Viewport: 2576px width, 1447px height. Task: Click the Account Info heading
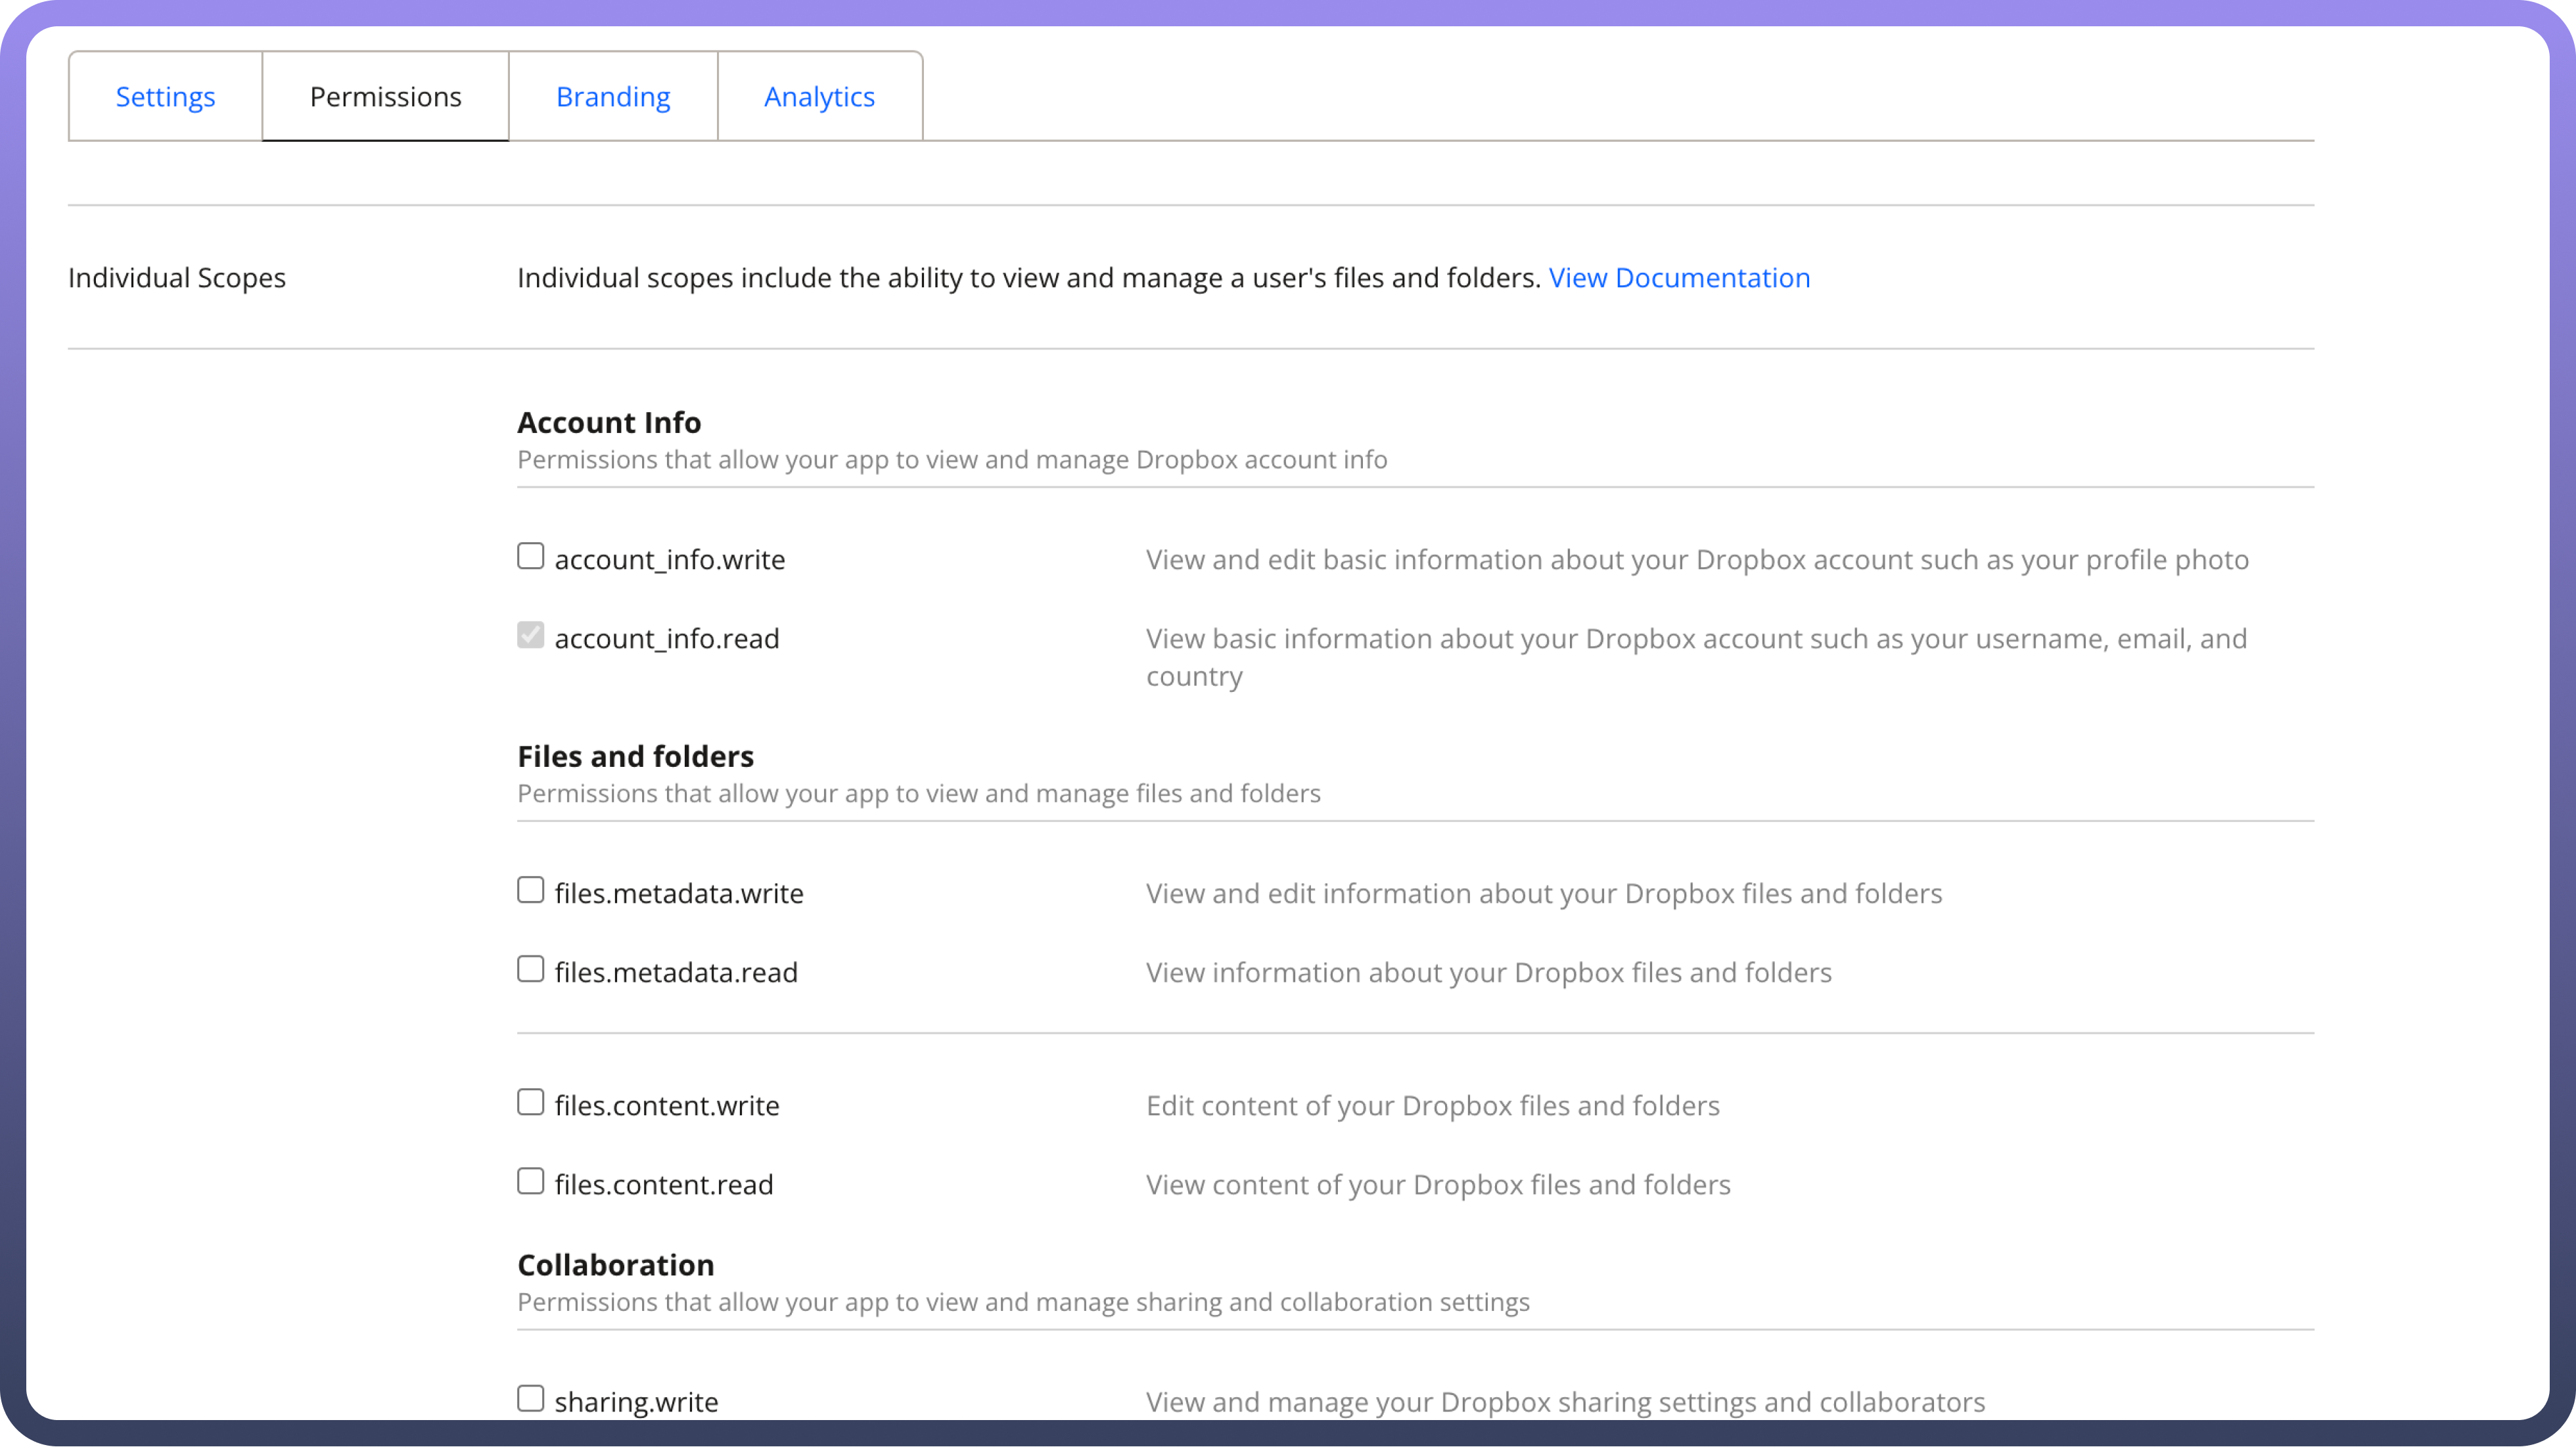[609, 422]
